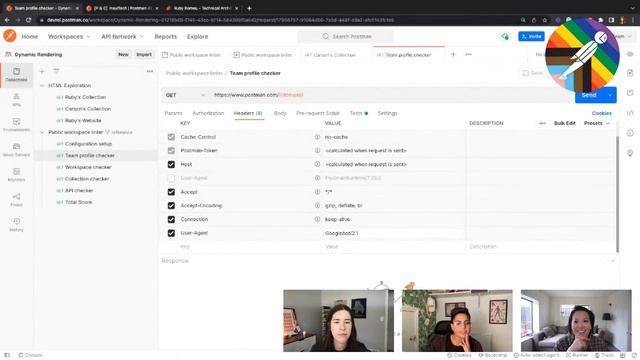Screen dimensions: 640x360
Task: Switch to the Params tab
Action: (173, 113)
